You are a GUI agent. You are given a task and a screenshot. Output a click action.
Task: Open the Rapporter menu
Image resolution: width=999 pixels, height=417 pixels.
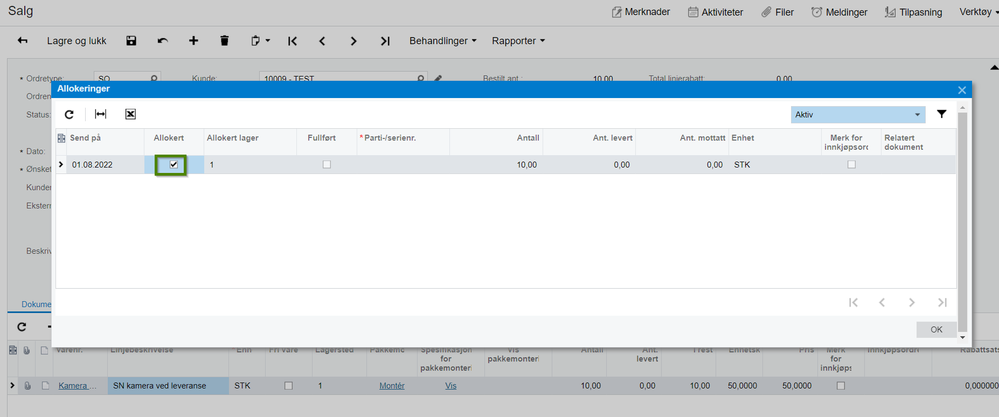pyautogui.click(x=519, y=41)
